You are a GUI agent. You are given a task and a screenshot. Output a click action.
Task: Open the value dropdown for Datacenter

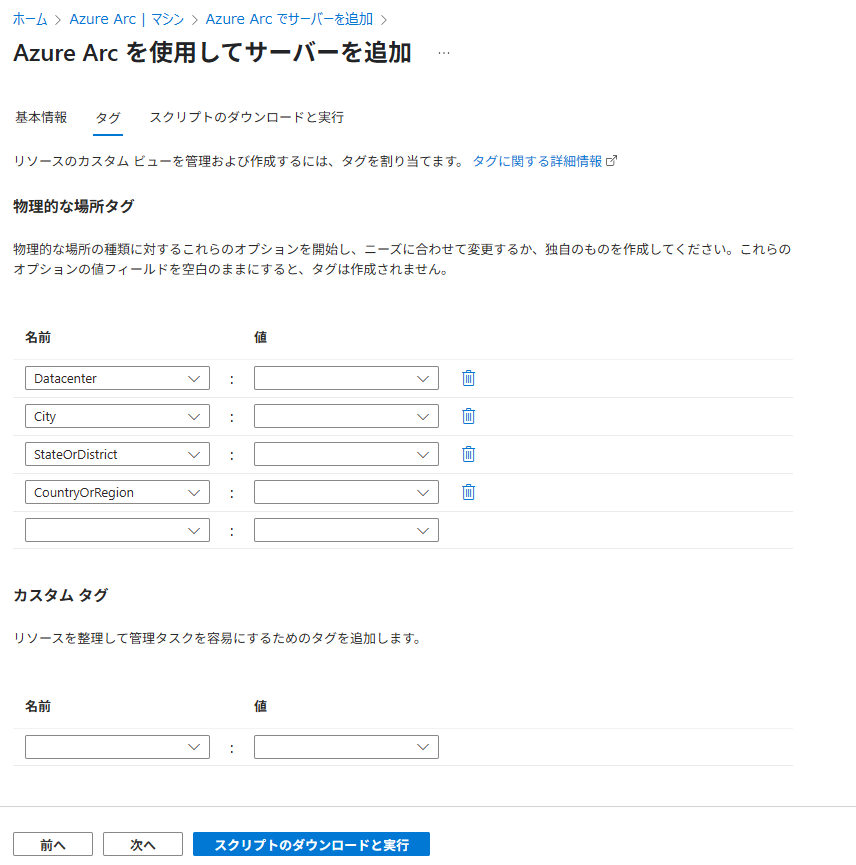[x=346, y=378]
